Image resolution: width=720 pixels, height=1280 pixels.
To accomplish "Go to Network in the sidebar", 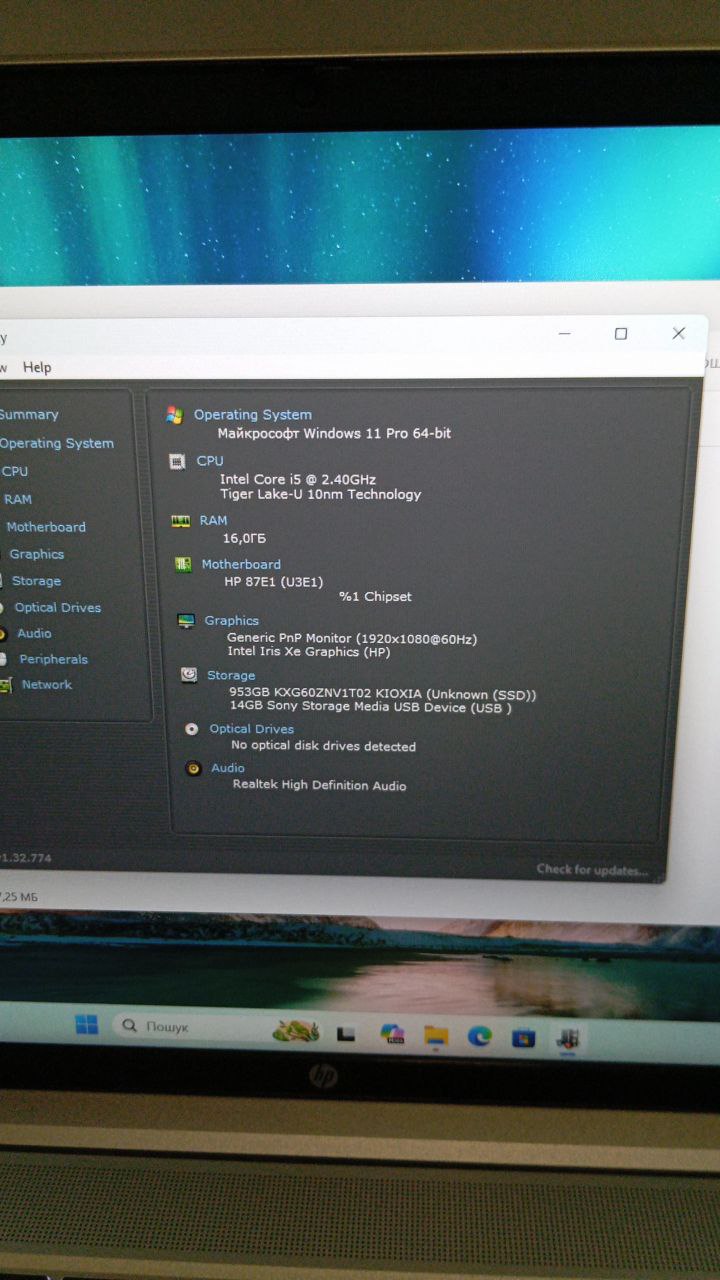I will (x=47, y=685).
